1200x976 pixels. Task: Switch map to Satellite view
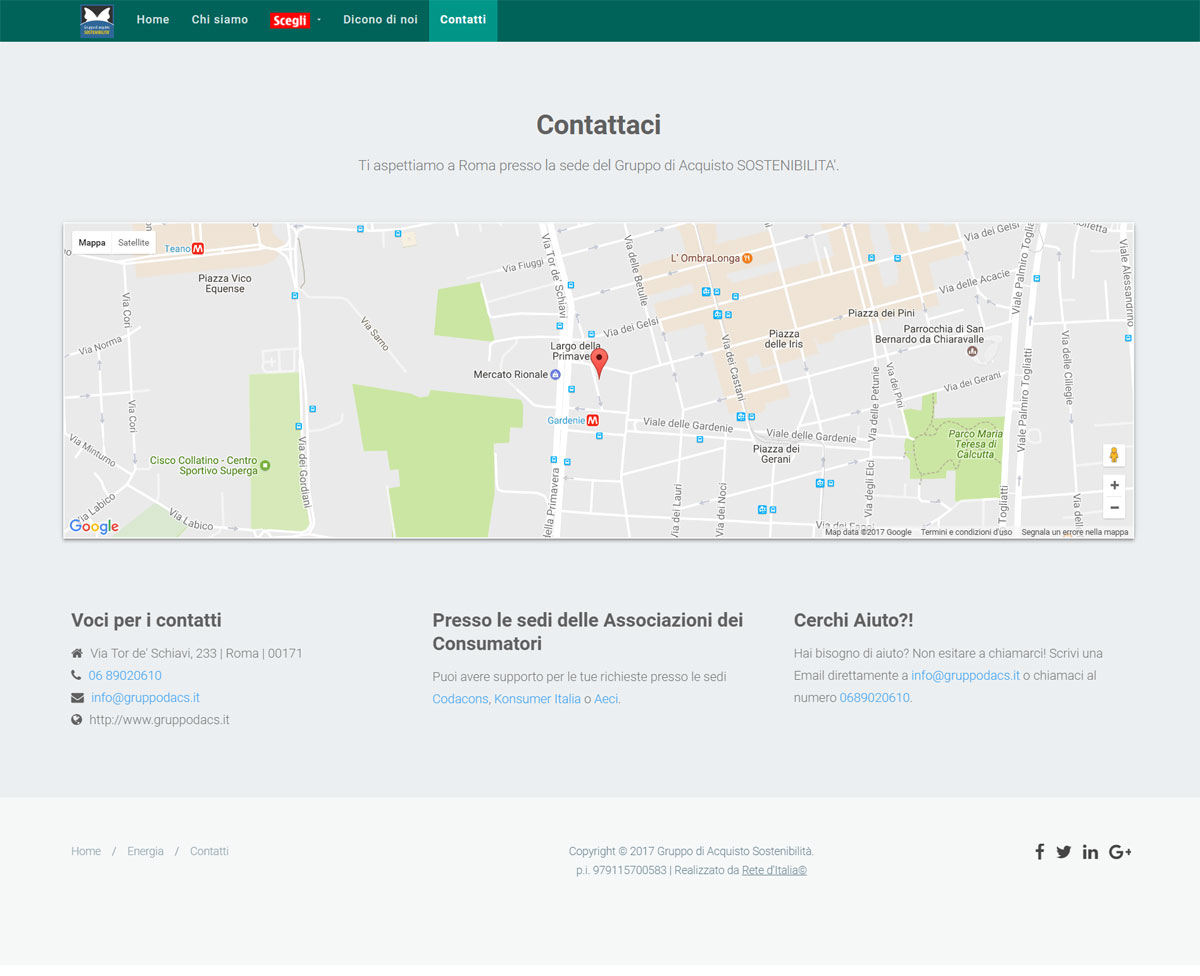[x=133, y=243]
